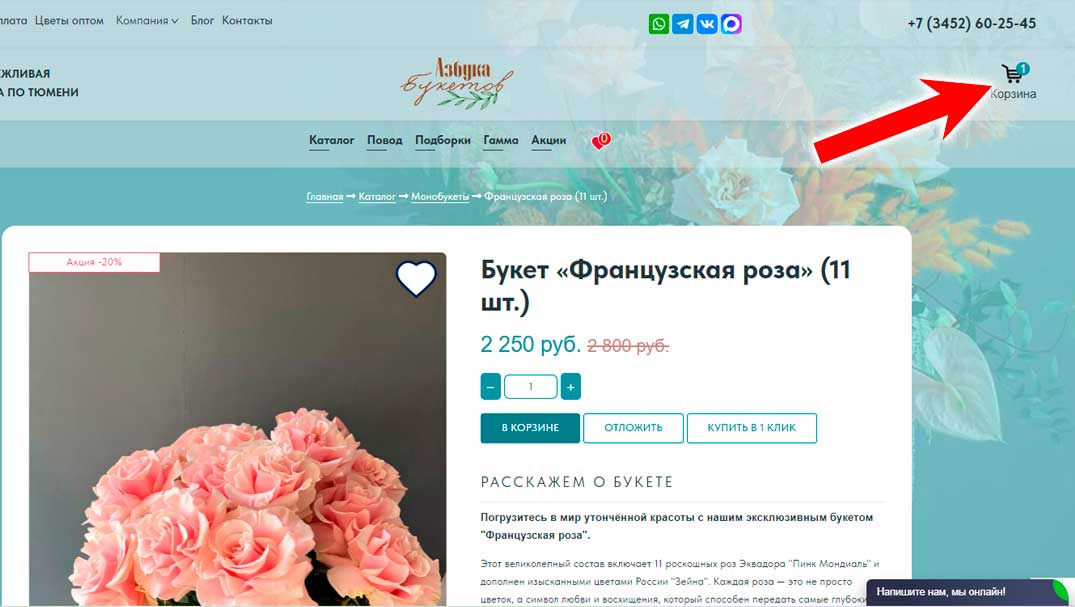Click the Отложить button
The height and width of the screenshot is (607, 1075).
(633, 428)
